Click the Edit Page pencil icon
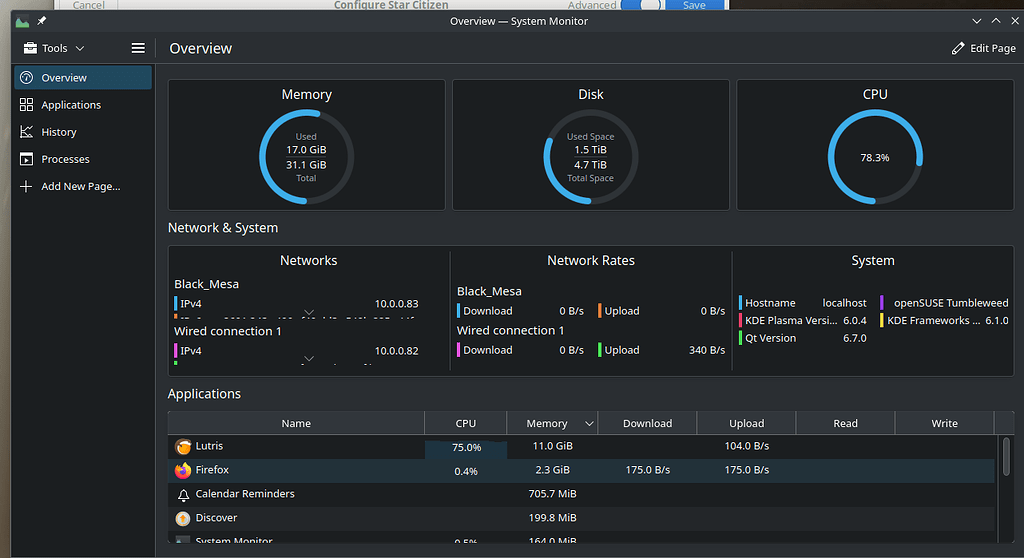Screen dimensions: 1024x558 click(958, 48)
